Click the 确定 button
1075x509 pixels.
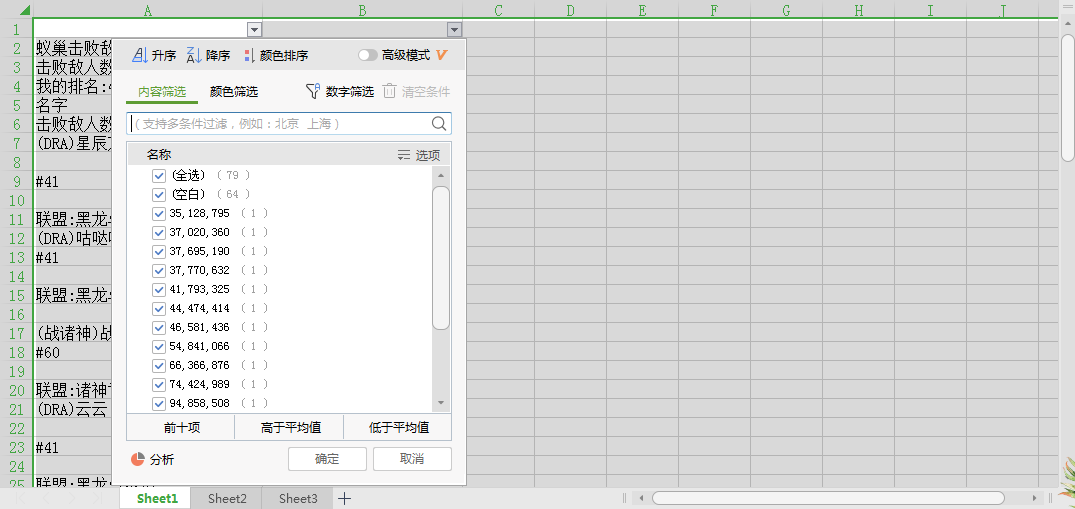[327, 459]
